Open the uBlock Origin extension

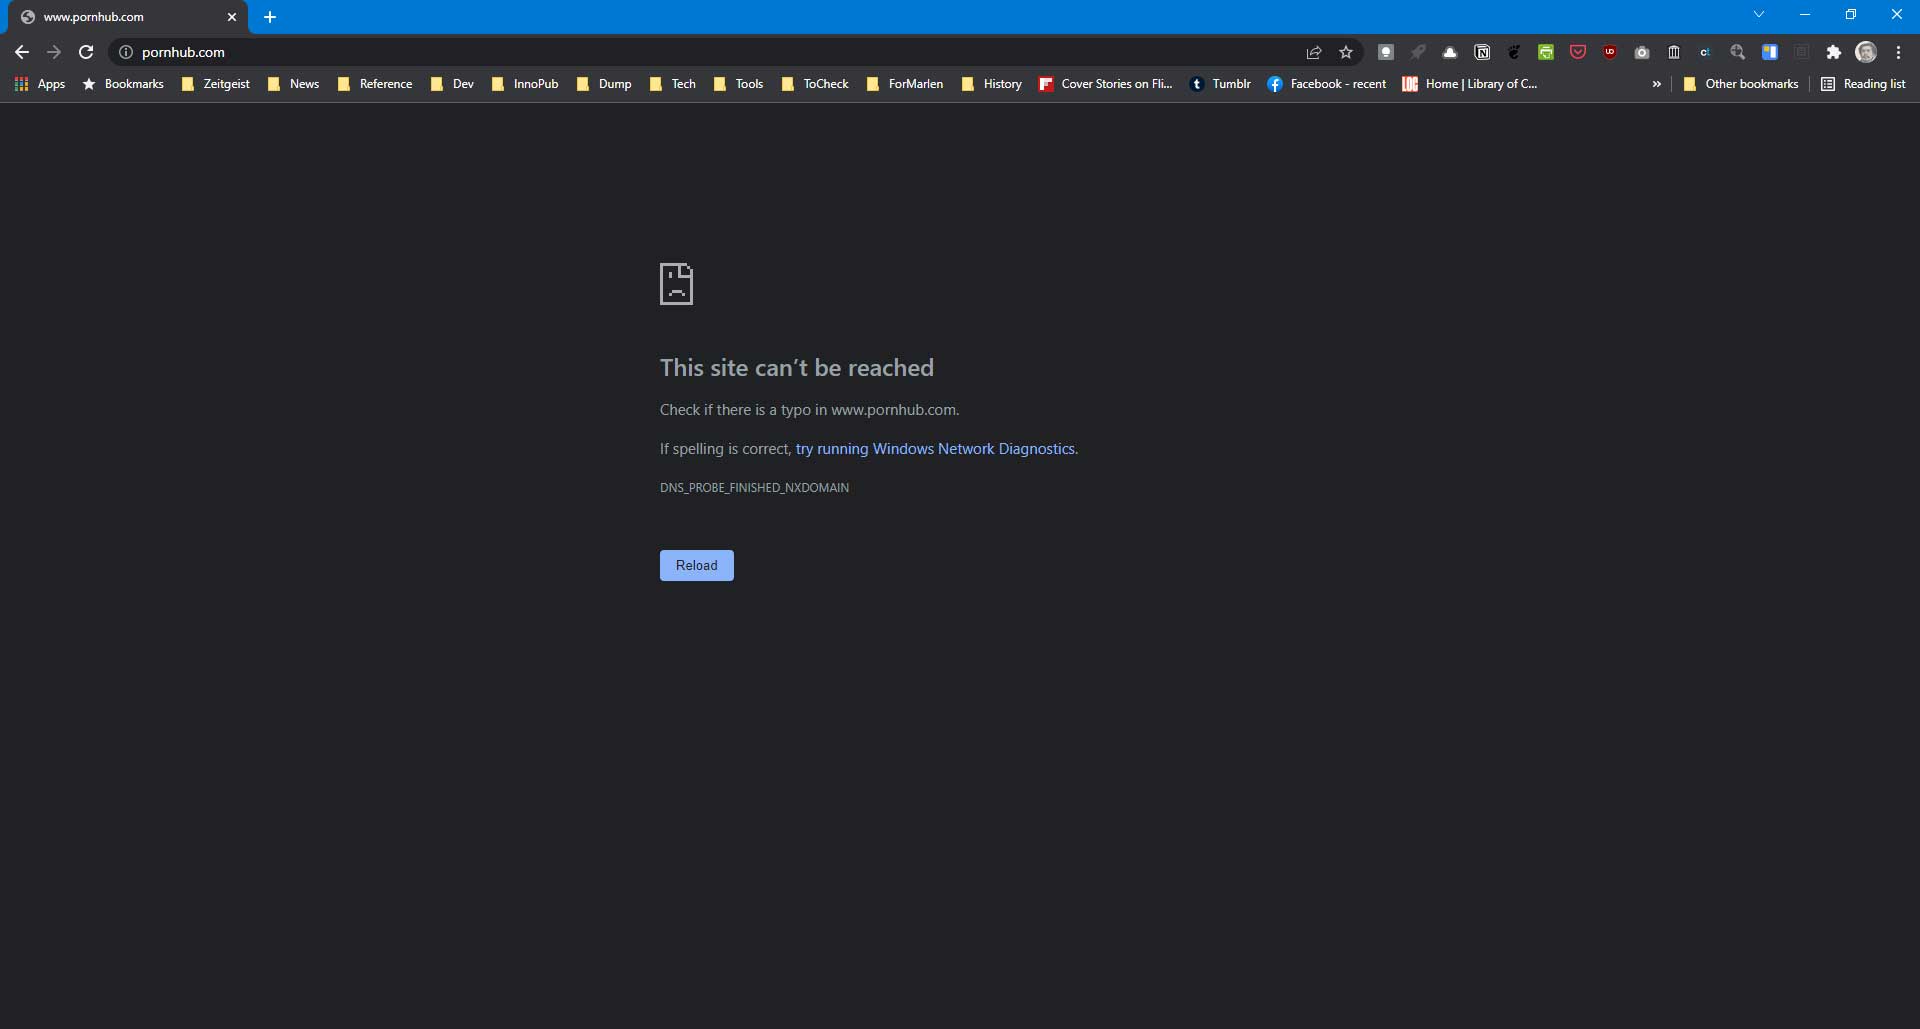click(x=1610, y=52)
